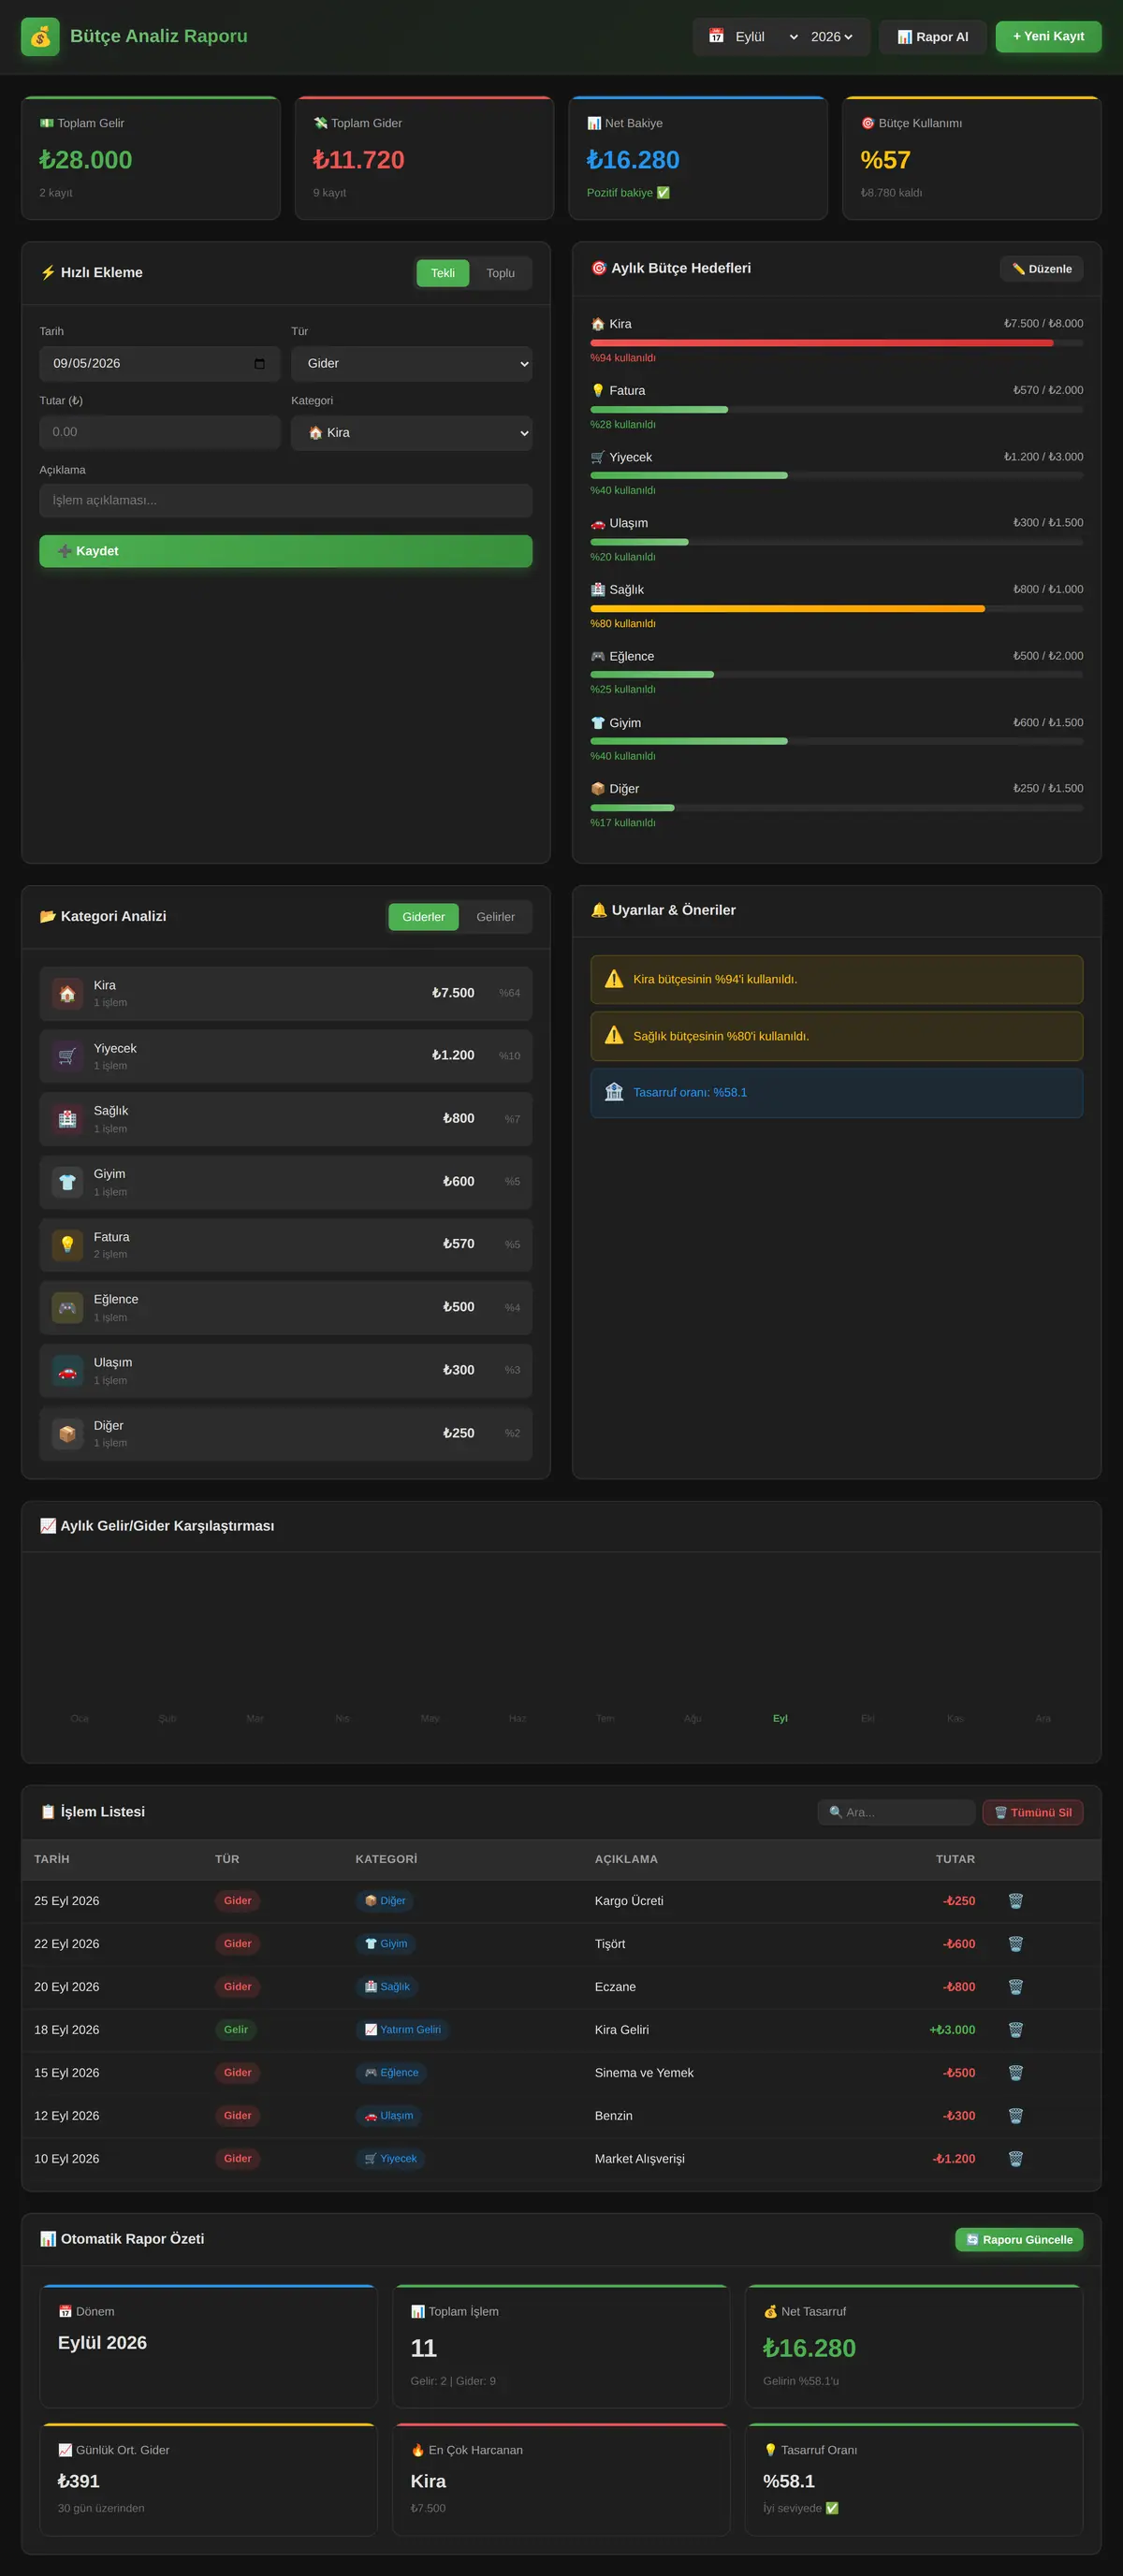Image resolution: width=1123 pixels, height=2576 pixels.
Task: Focus the Açıklama description input field
Action: click(285, 501)
